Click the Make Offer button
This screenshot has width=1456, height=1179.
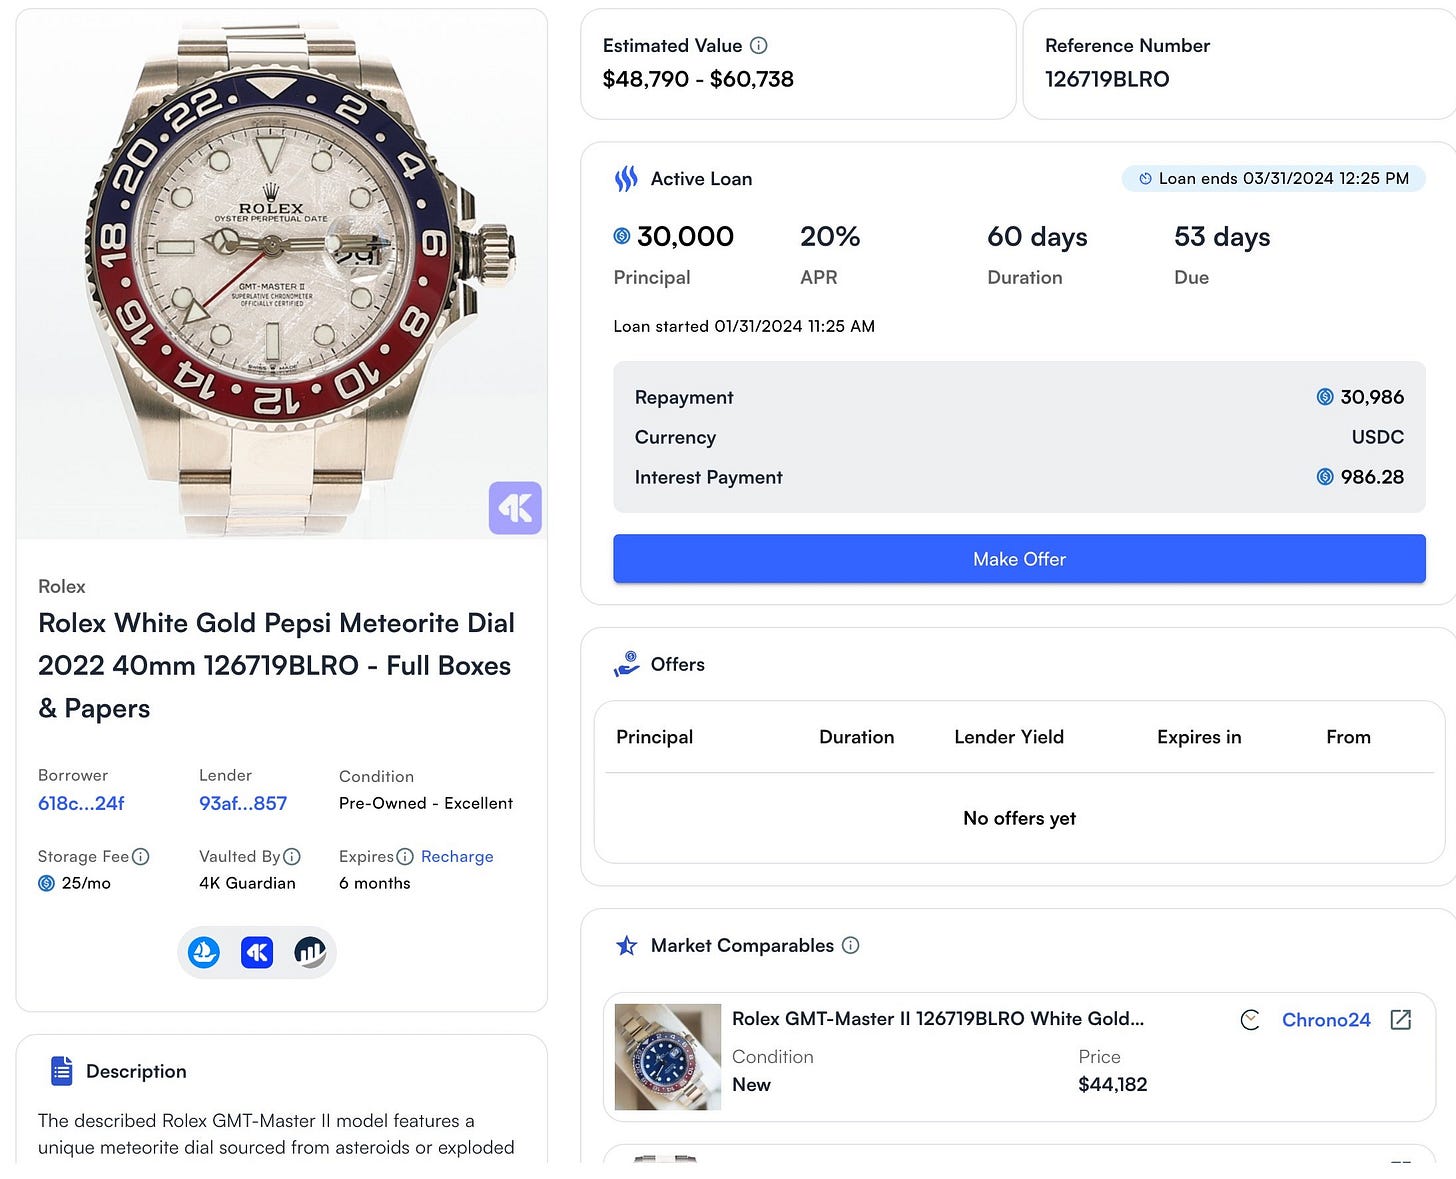coord(1019,559)
